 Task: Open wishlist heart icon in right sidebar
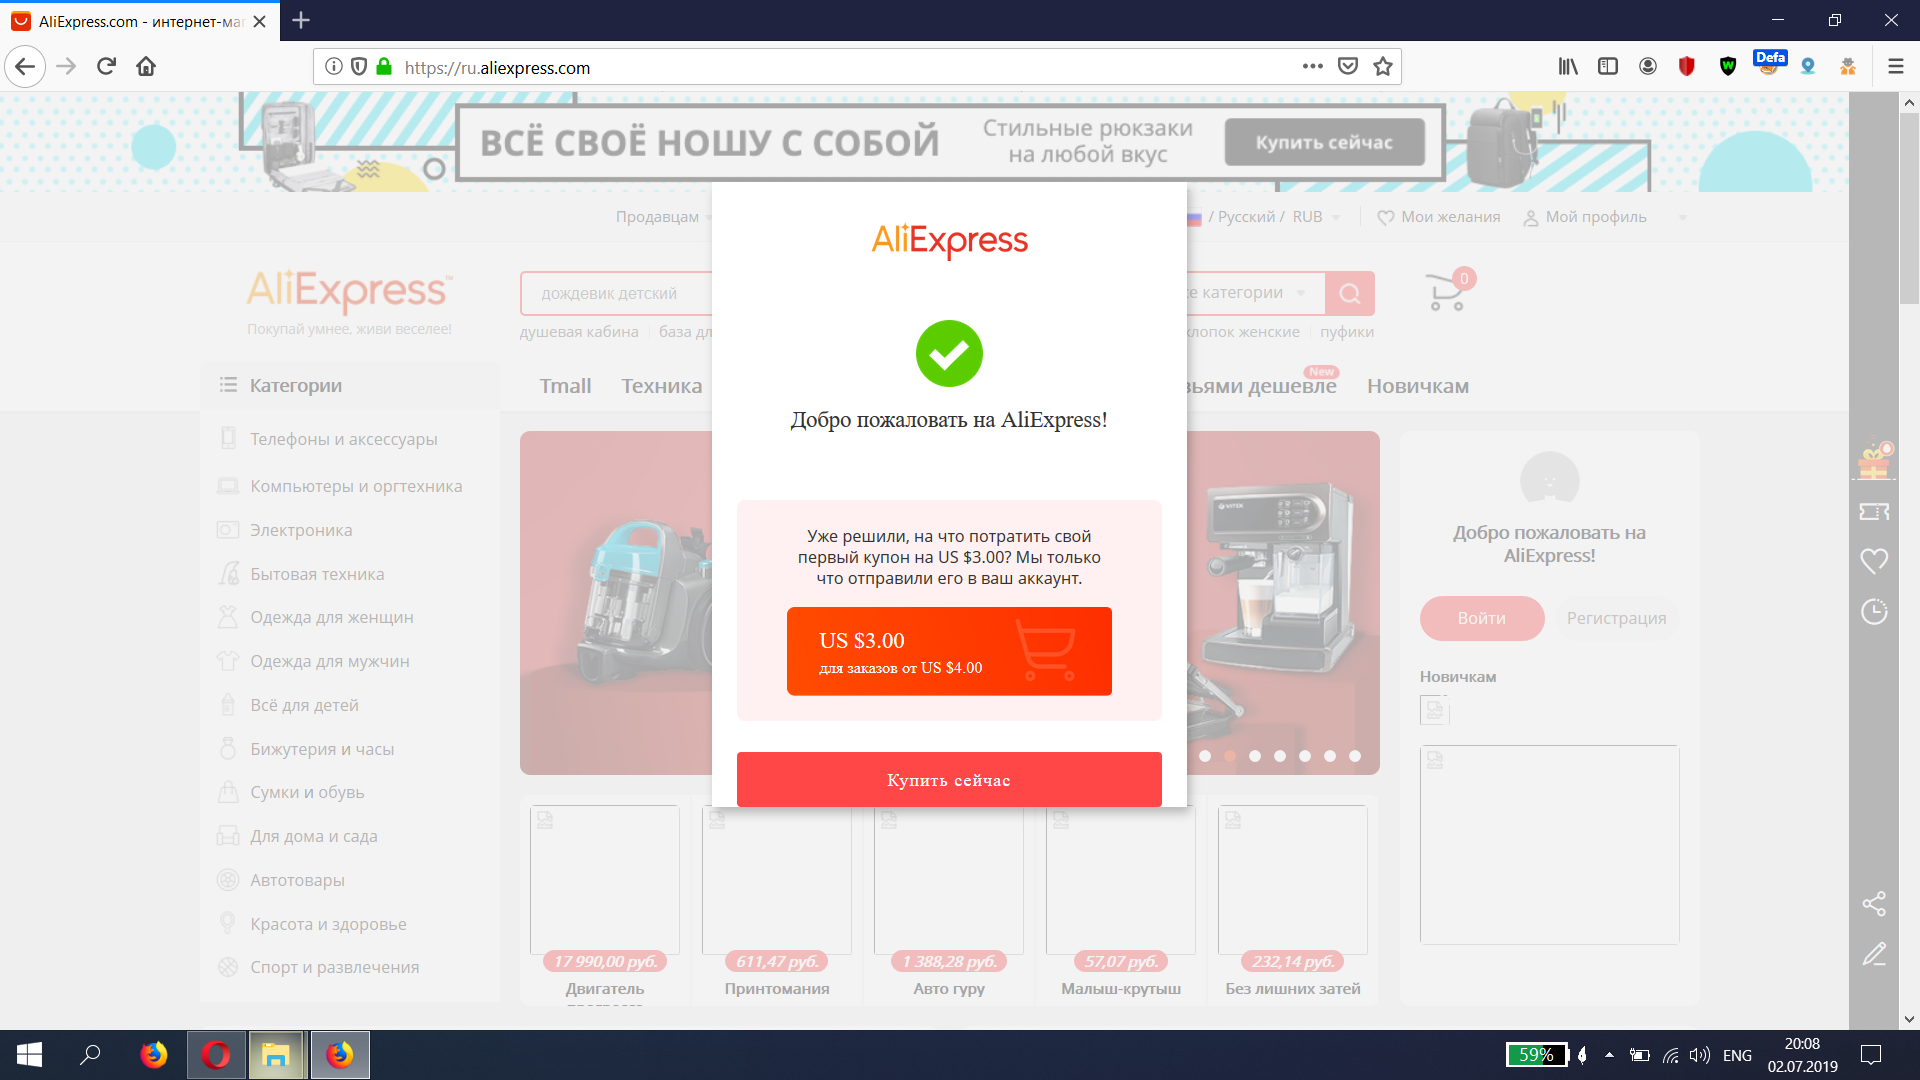click(1874, 561)
